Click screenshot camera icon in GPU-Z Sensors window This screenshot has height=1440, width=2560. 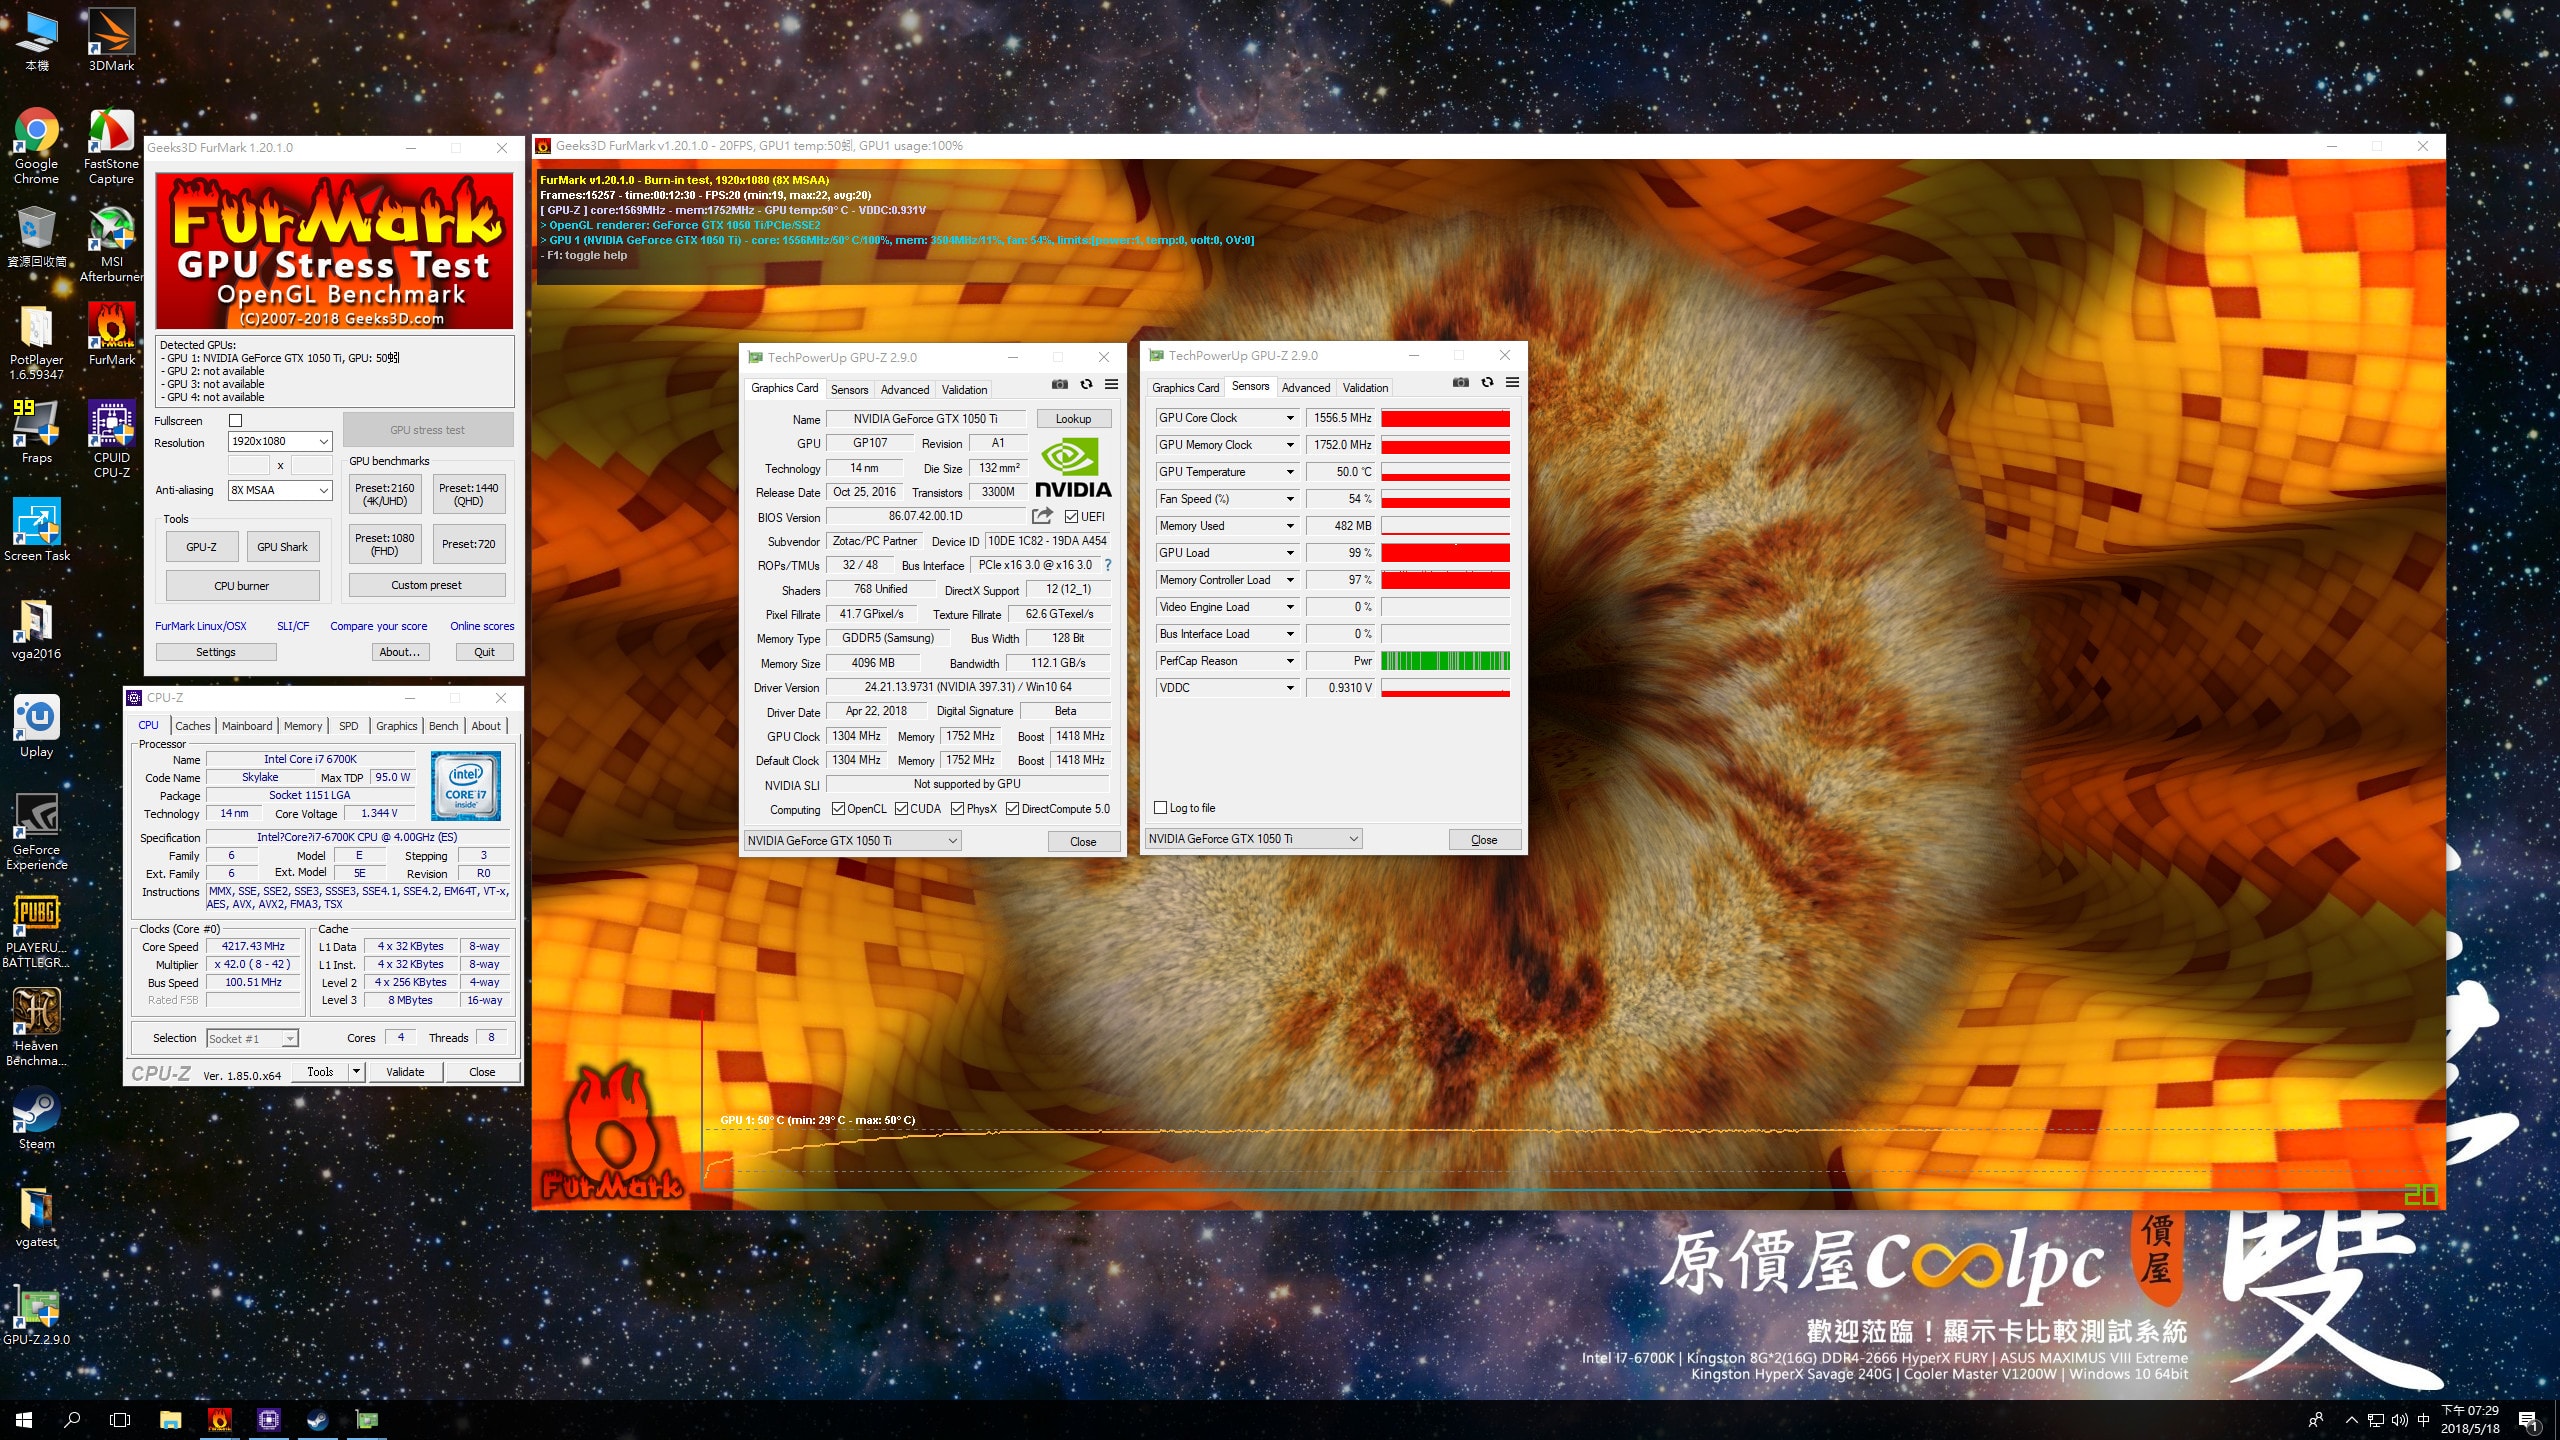point(1461,382)
